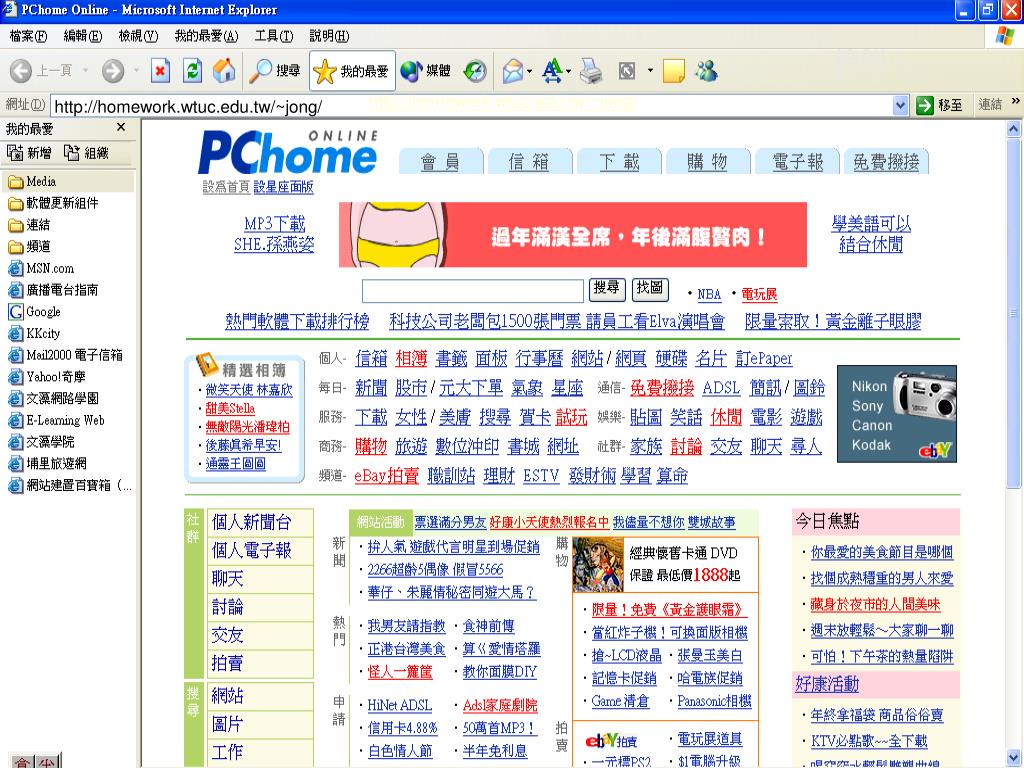Select the 購物 tab on PChome
1024x768 pixels.
(x=708, y=161)
